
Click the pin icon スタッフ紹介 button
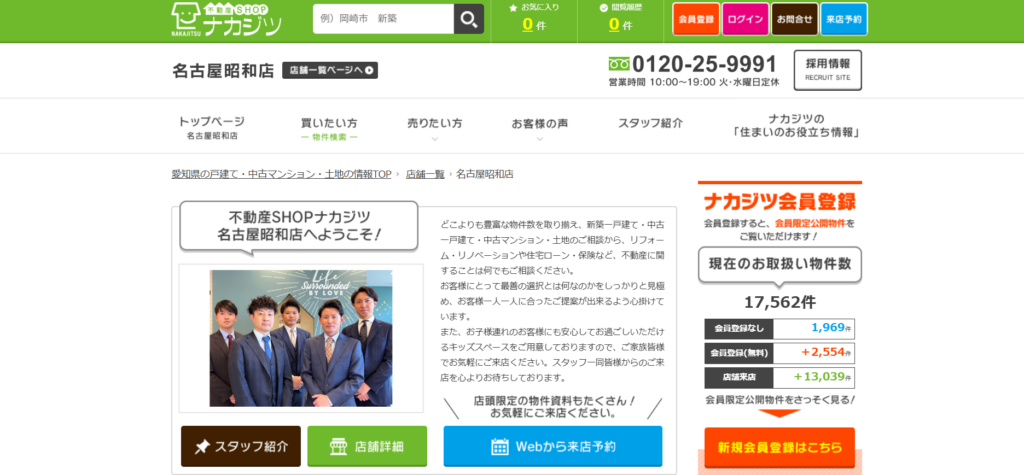point(240,446)
